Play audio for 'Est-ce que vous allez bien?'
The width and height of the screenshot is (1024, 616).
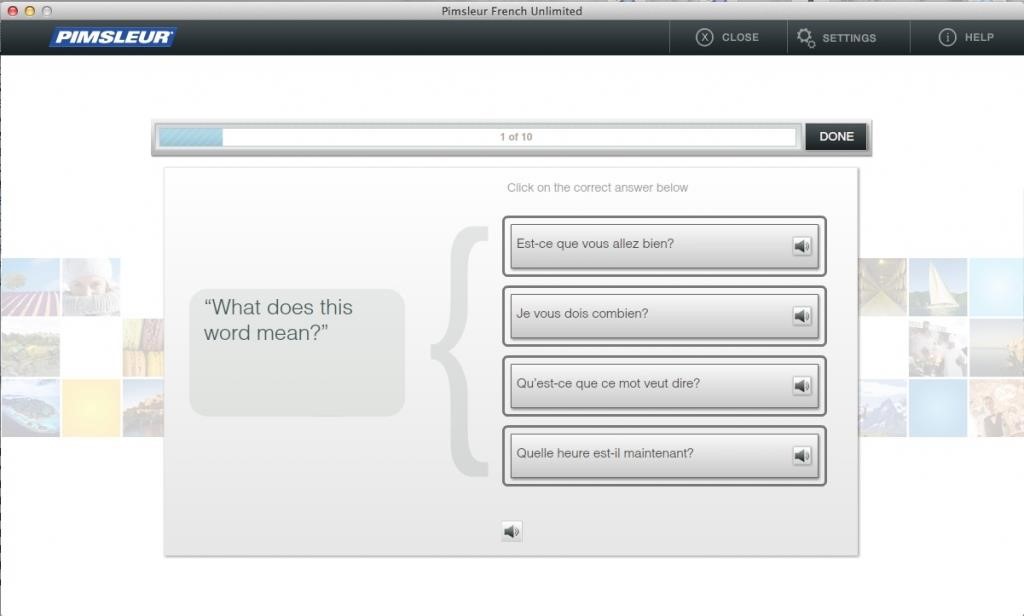(x=802, y=246)
